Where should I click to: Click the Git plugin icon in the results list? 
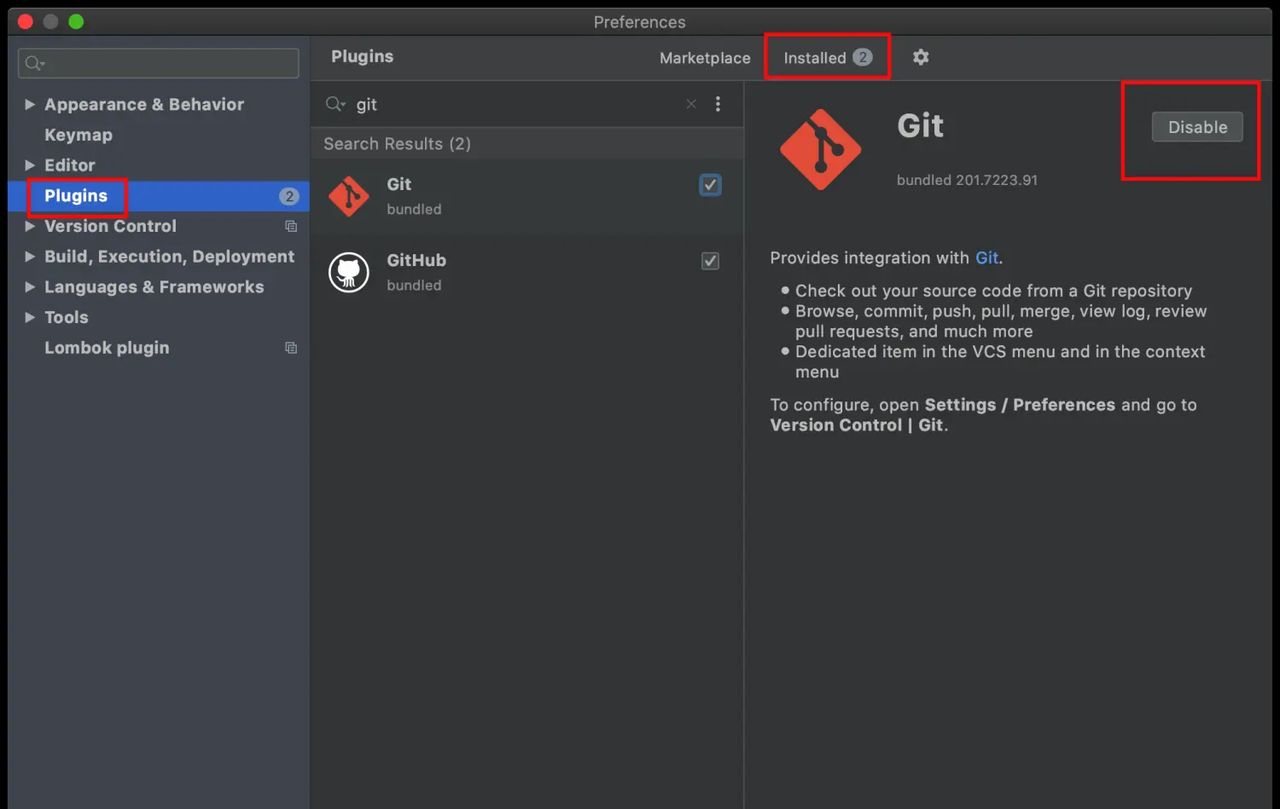pos(349,196)
